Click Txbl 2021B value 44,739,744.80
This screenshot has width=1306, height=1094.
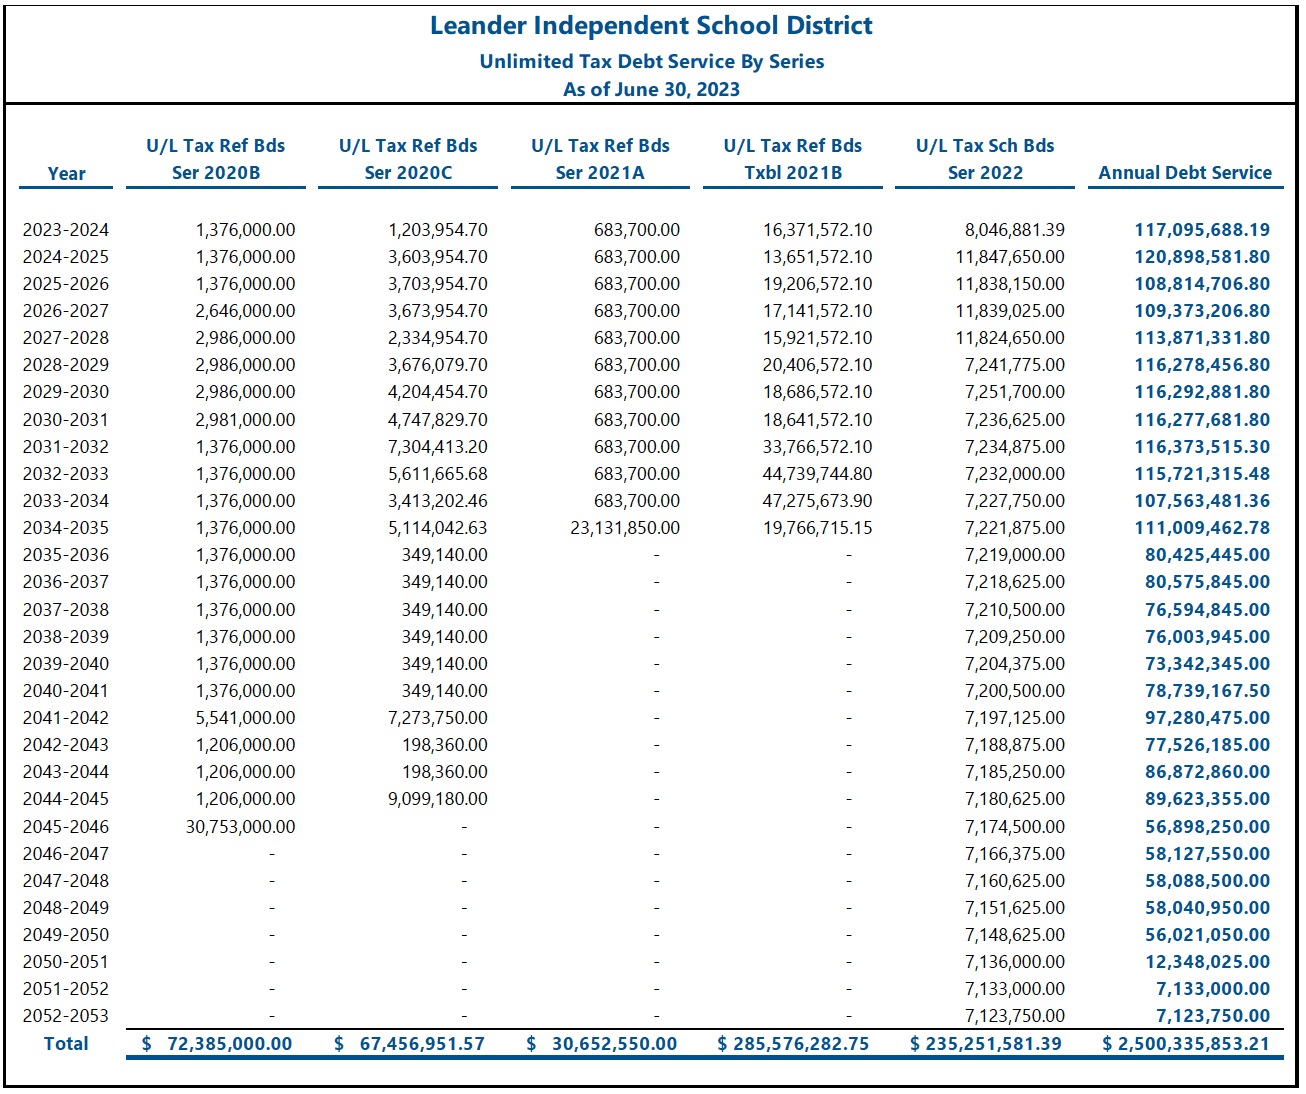818,474
